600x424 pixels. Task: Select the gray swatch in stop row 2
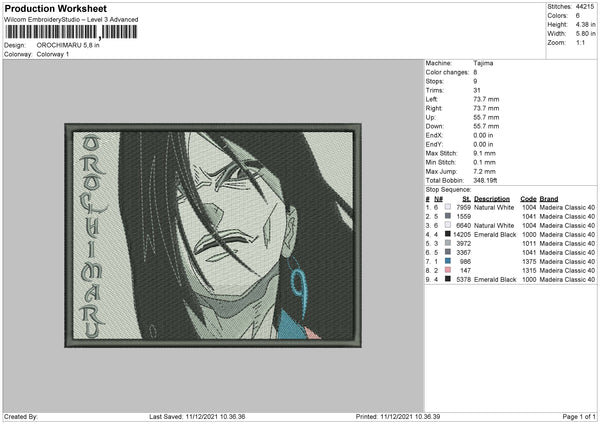pos(447,216)
